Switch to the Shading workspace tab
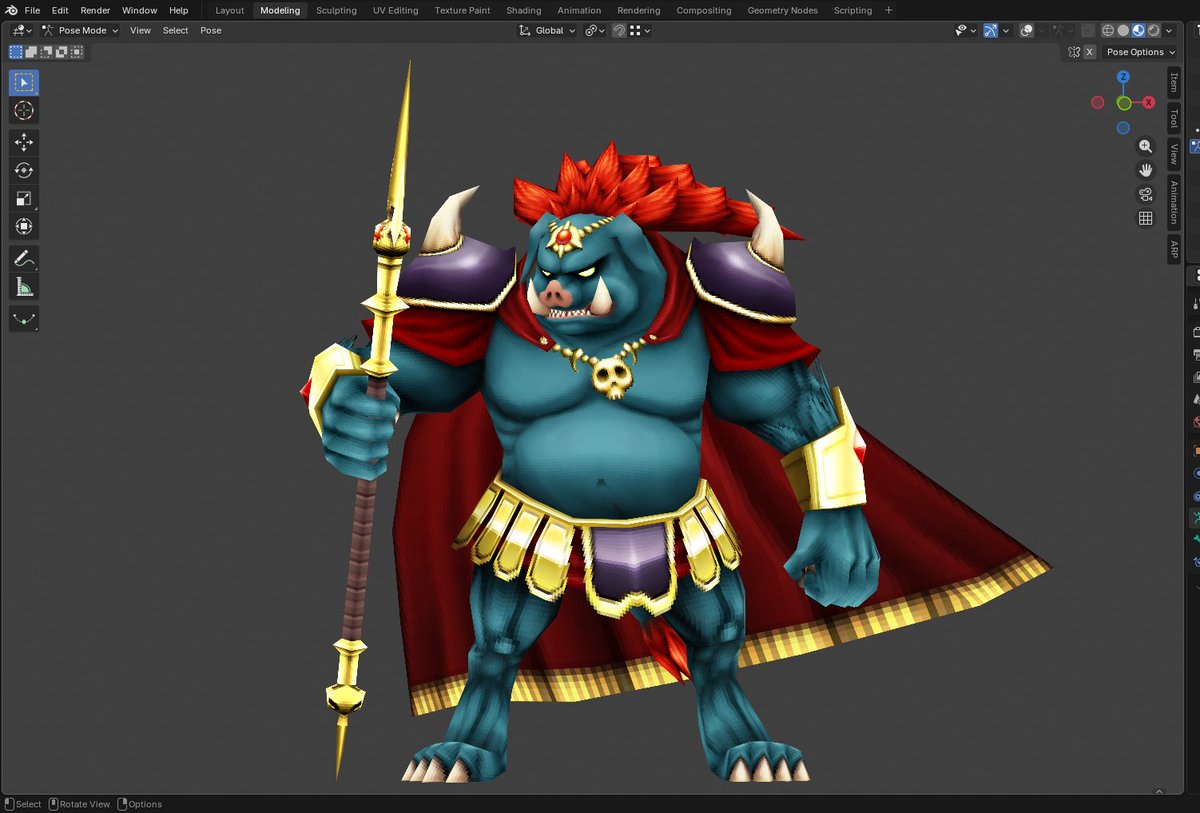This screenshot has width=1200, height=813. (523, 10)
